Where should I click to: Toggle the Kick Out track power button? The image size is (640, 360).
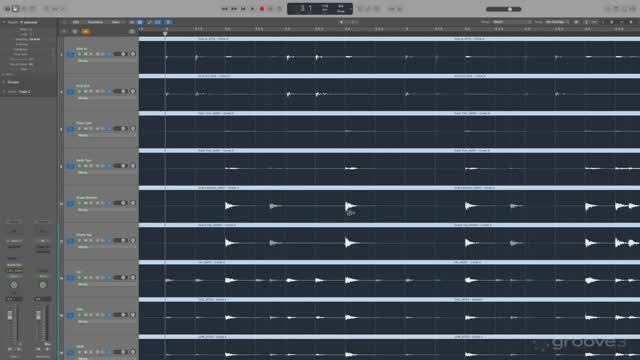(80, 91)
